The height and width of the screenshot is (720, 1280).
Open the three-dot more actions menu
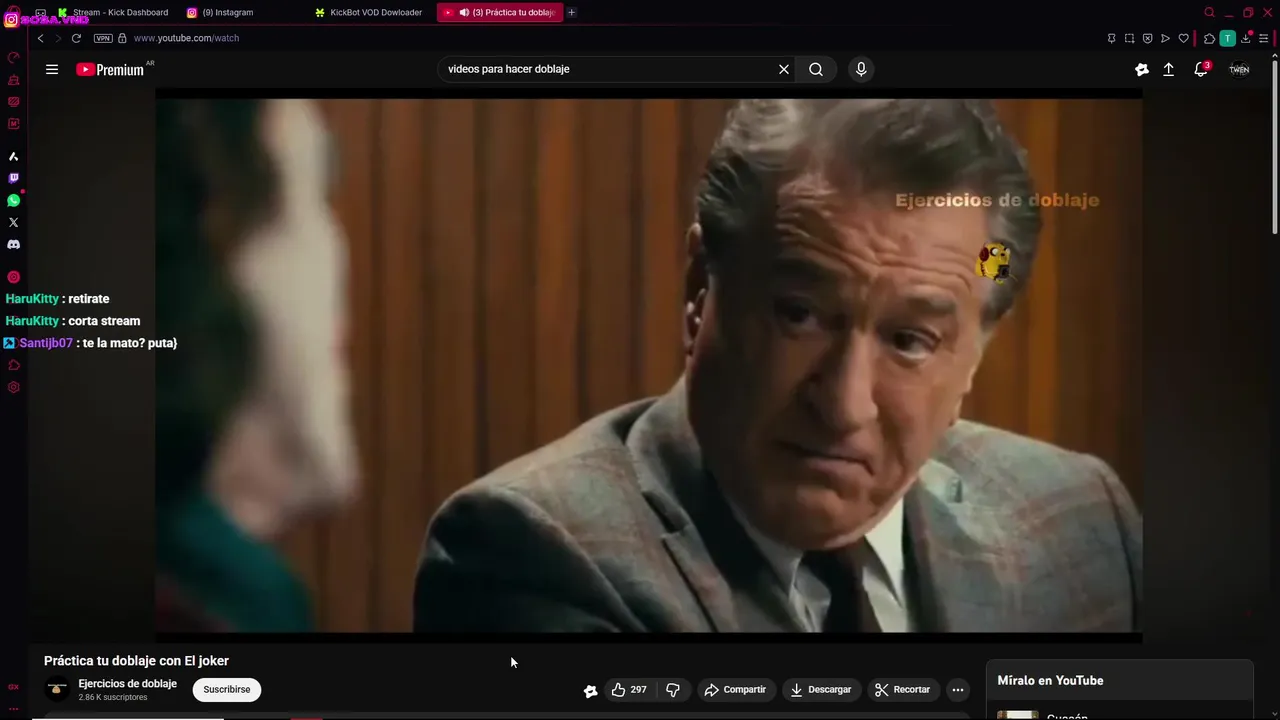(x=957, y=689)
